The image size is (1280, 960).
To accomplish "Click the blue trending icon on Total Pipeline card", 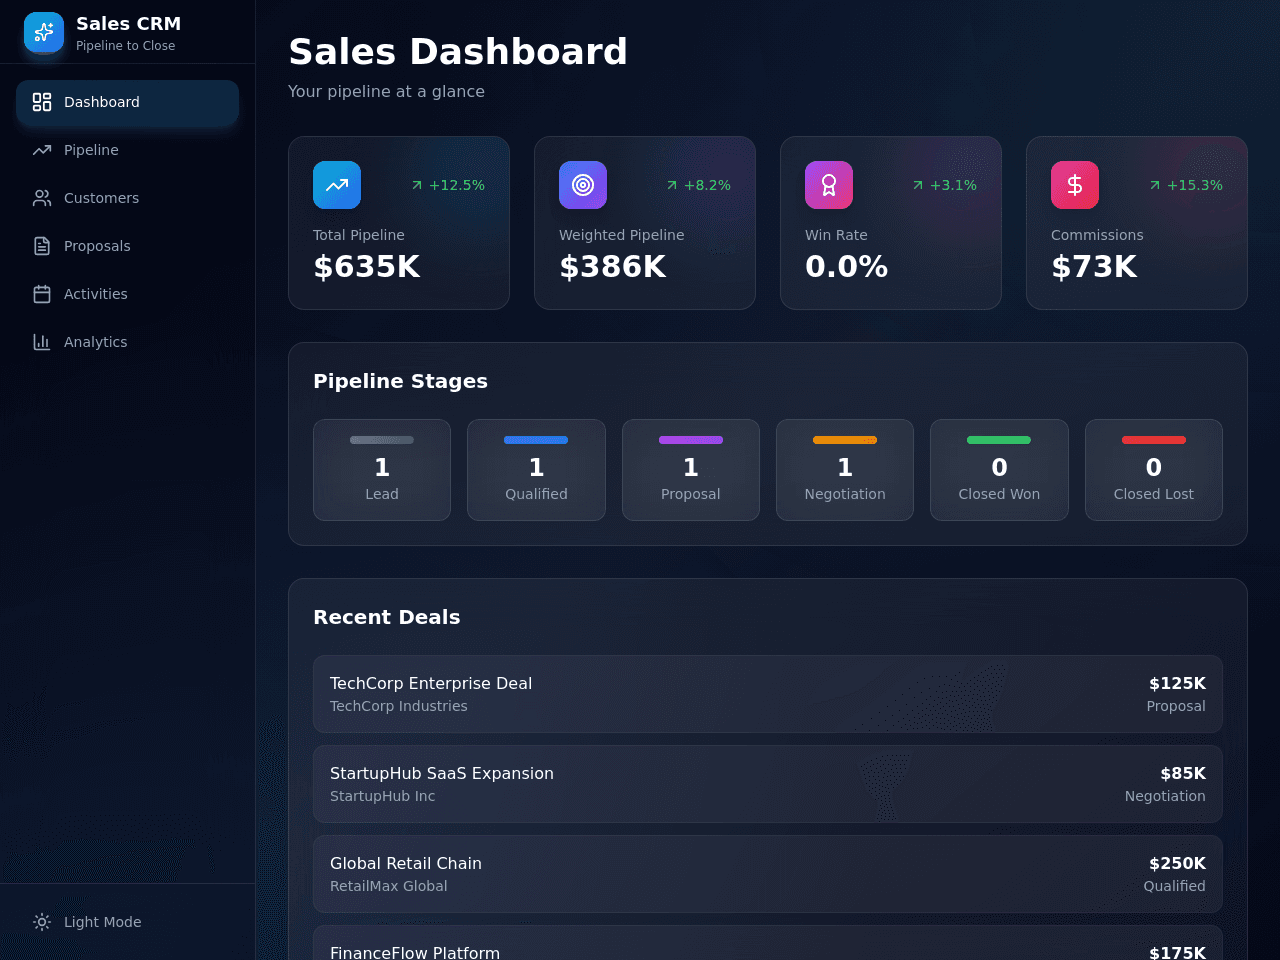I will click(x=337, y=185).
